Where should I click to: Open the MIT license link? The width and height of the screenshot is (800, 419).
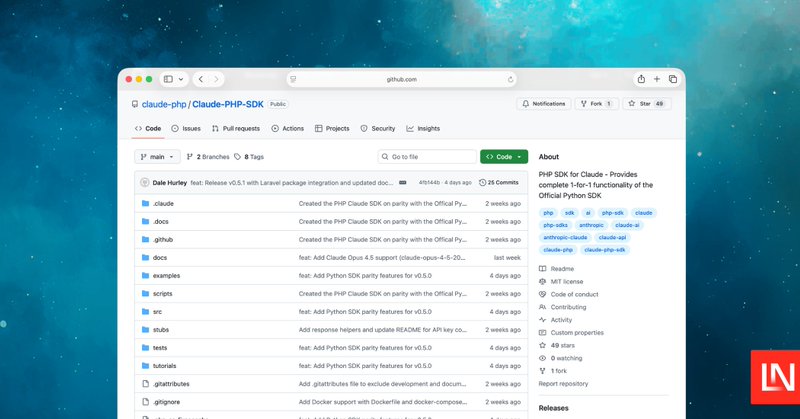click(561, 282)
